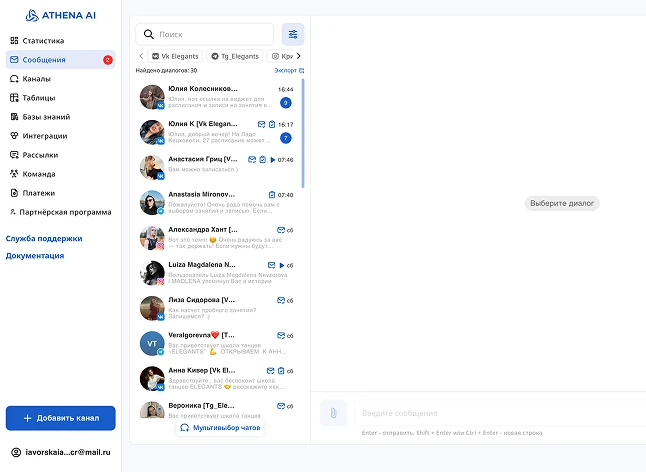Open the filter settings icon beside search
Screen dimensions: 646x472
[293, 34]
